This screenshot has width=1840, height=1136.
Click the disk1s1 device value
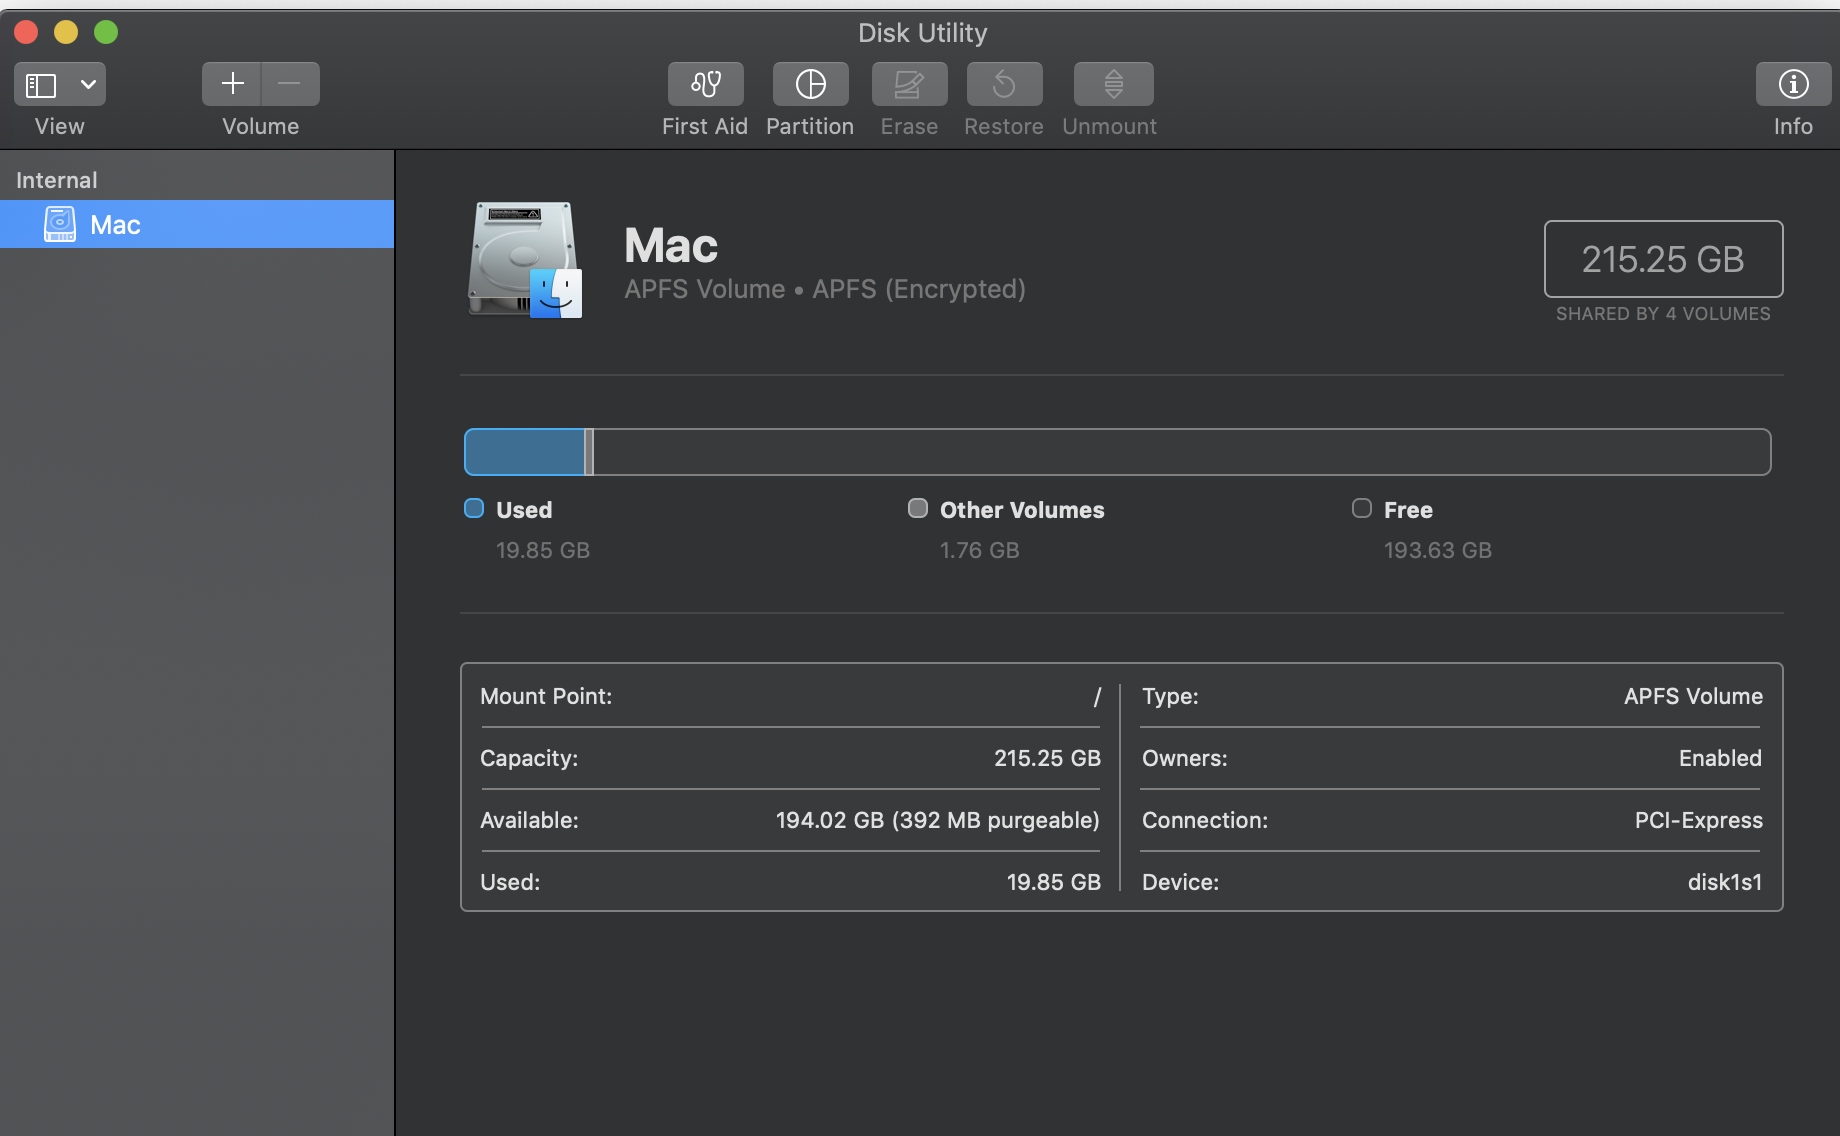[x=1724, y=882]
